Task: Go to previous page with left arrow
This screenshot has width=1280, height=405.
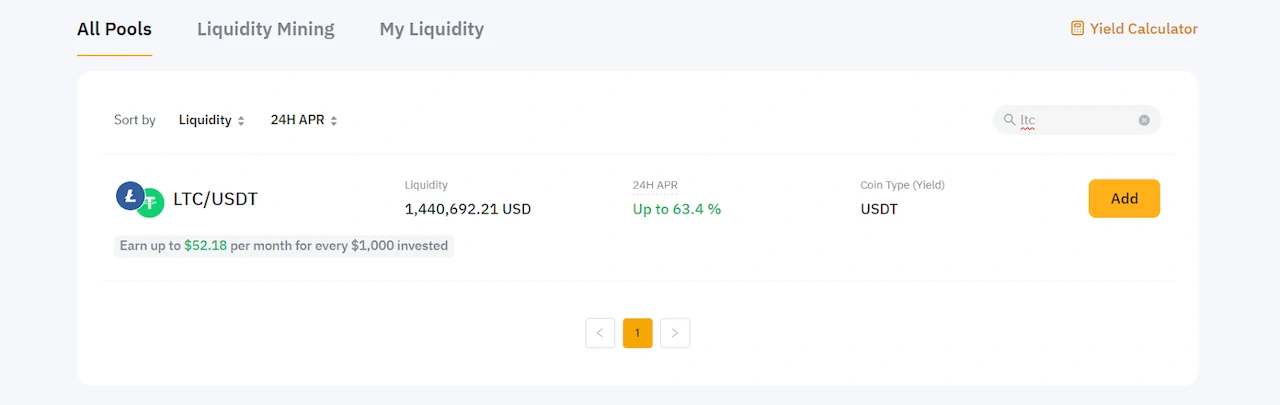Action: (600, 333)
